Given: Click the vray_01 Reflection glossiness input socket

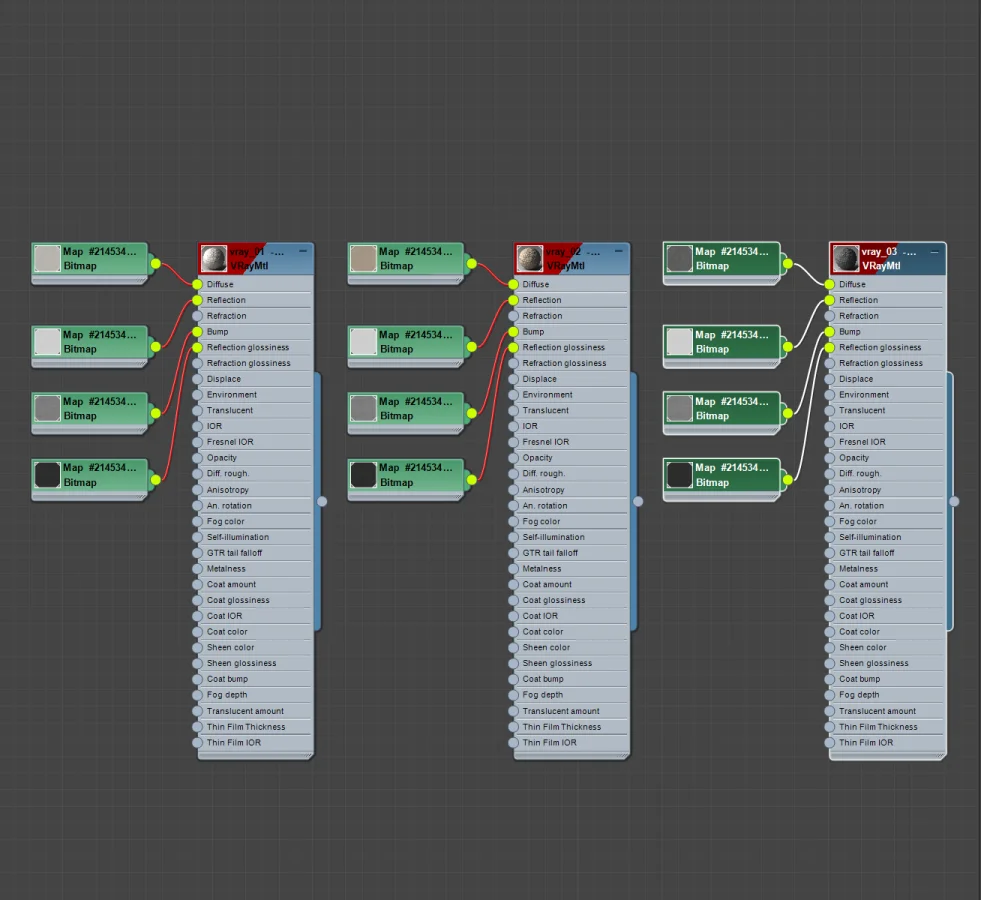Looking at the screenshot, I should (x=198, y=347).
